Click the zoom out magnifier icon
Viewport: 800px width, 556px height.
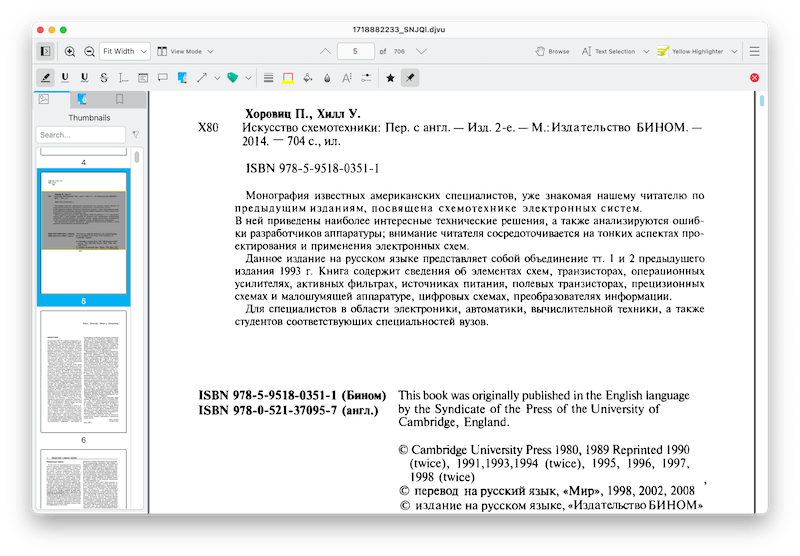coord(89,51)
